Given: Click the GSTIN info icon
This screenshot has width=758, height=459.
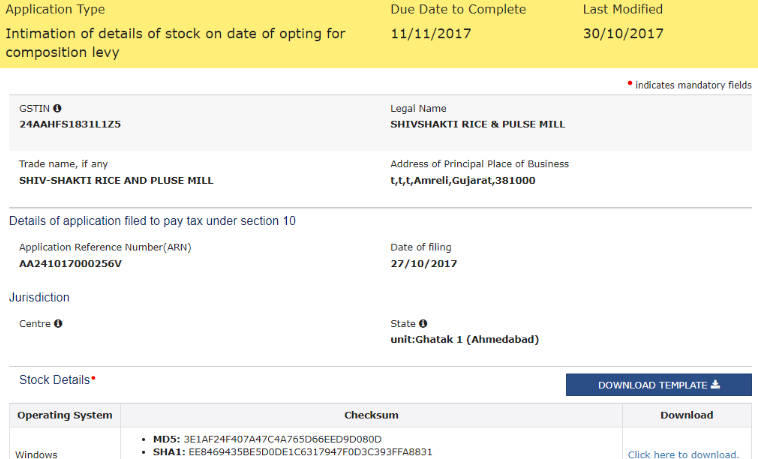Looking at the screenshot, I should click(57, 108).
